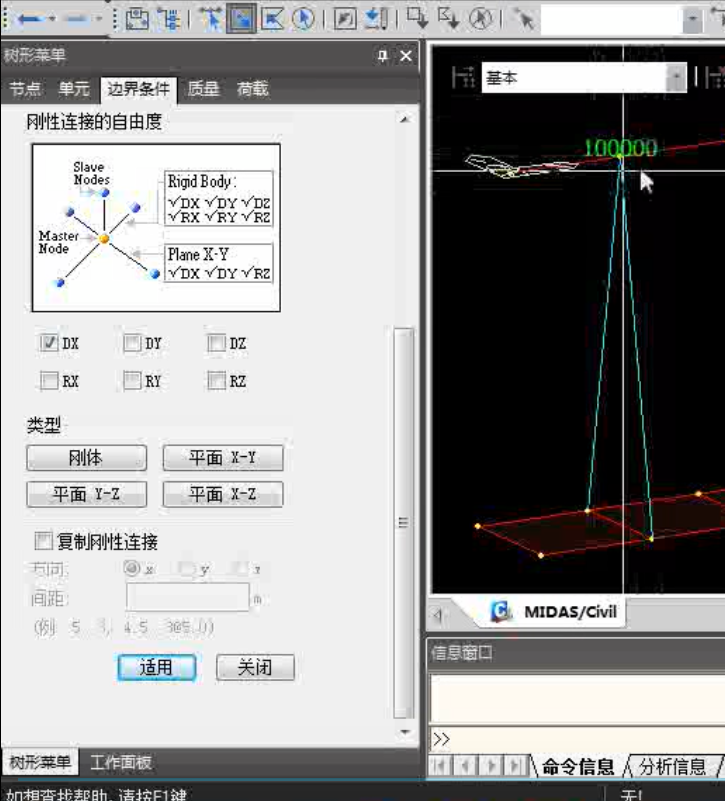The height and width of the screenshot is (801, 725).
Task: Click the 平面 X-Z type button
Action: point(223,494)
